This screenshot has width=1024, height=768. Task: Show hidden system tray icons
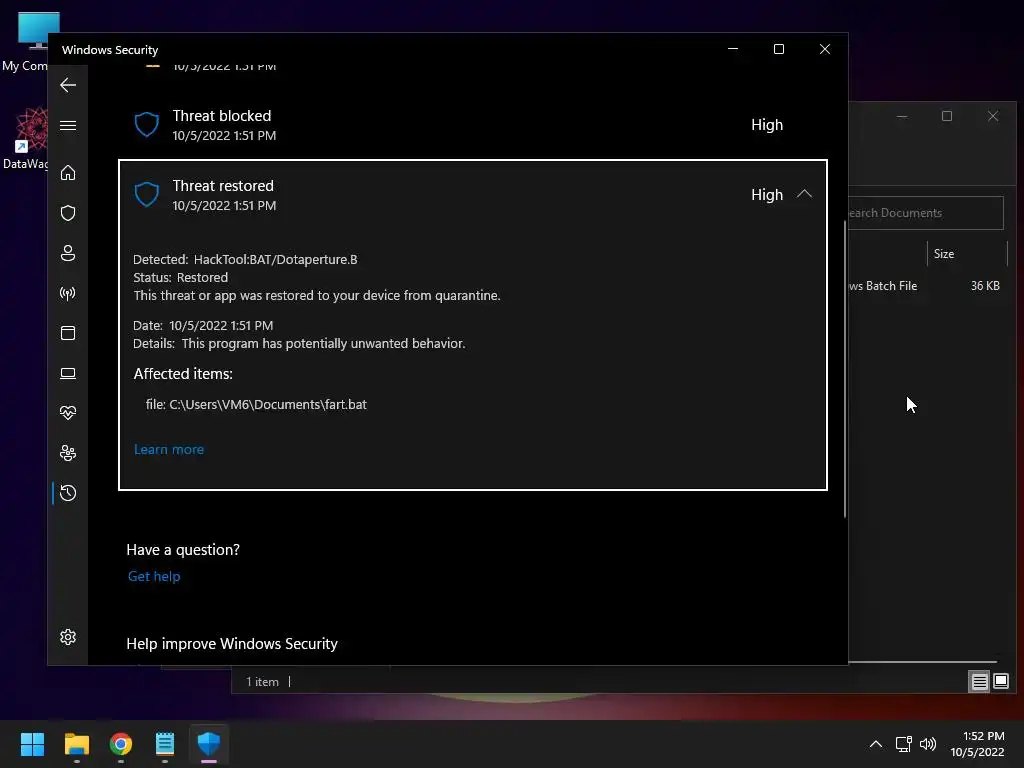coord(876,744)
